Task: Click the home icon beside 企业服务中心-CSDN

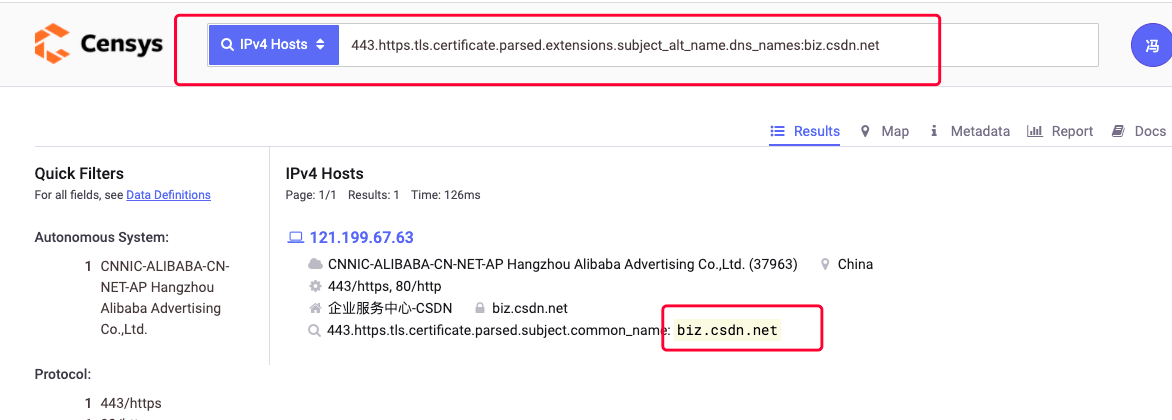Action: point(315,308)
